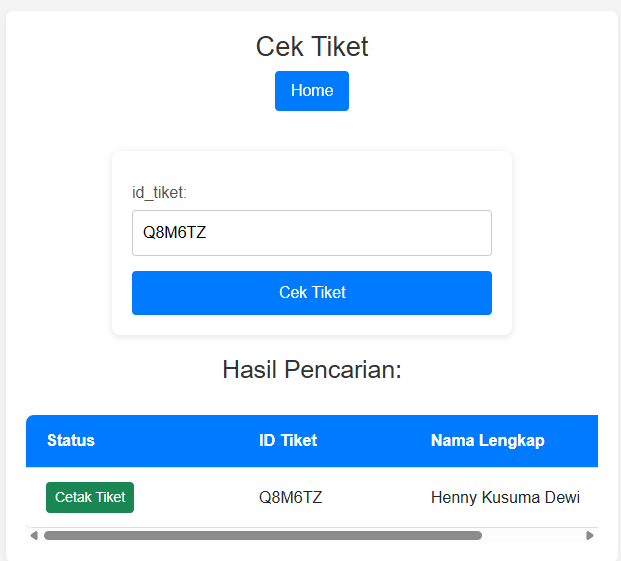621x561 pixels.
Task: Click the Q8M6TZ cell in results table
Action: 290,497
